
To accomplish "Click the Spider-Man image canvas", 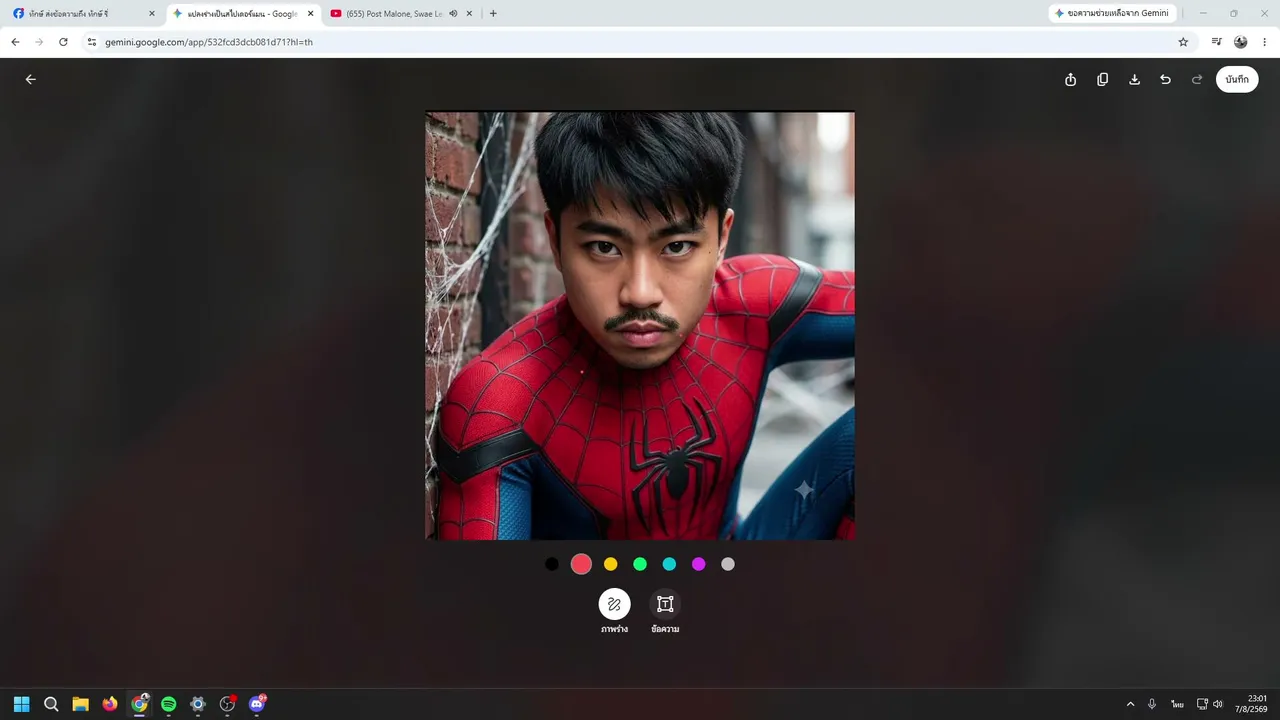I will pos(640,325).
